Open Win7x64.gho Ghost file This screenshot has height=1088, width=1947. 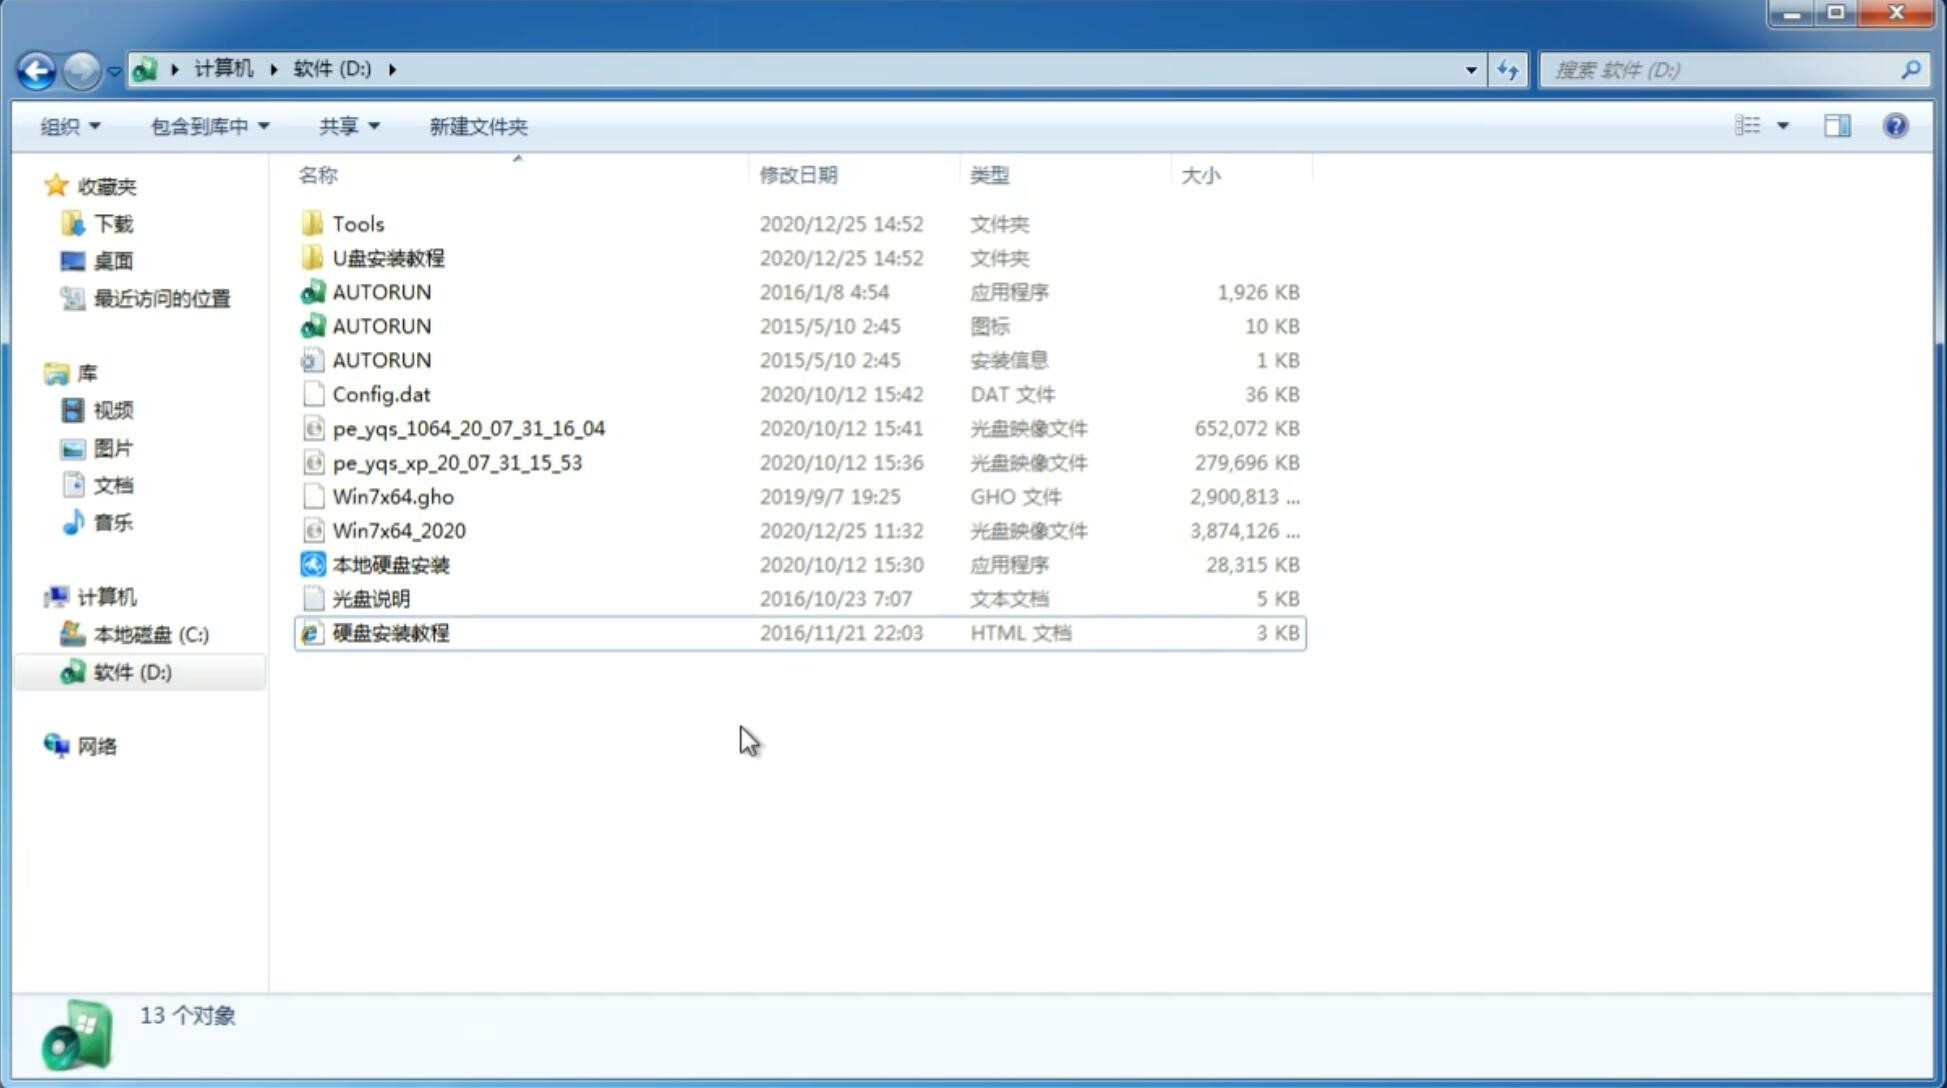pyautogui.click(x=390, y=496)
